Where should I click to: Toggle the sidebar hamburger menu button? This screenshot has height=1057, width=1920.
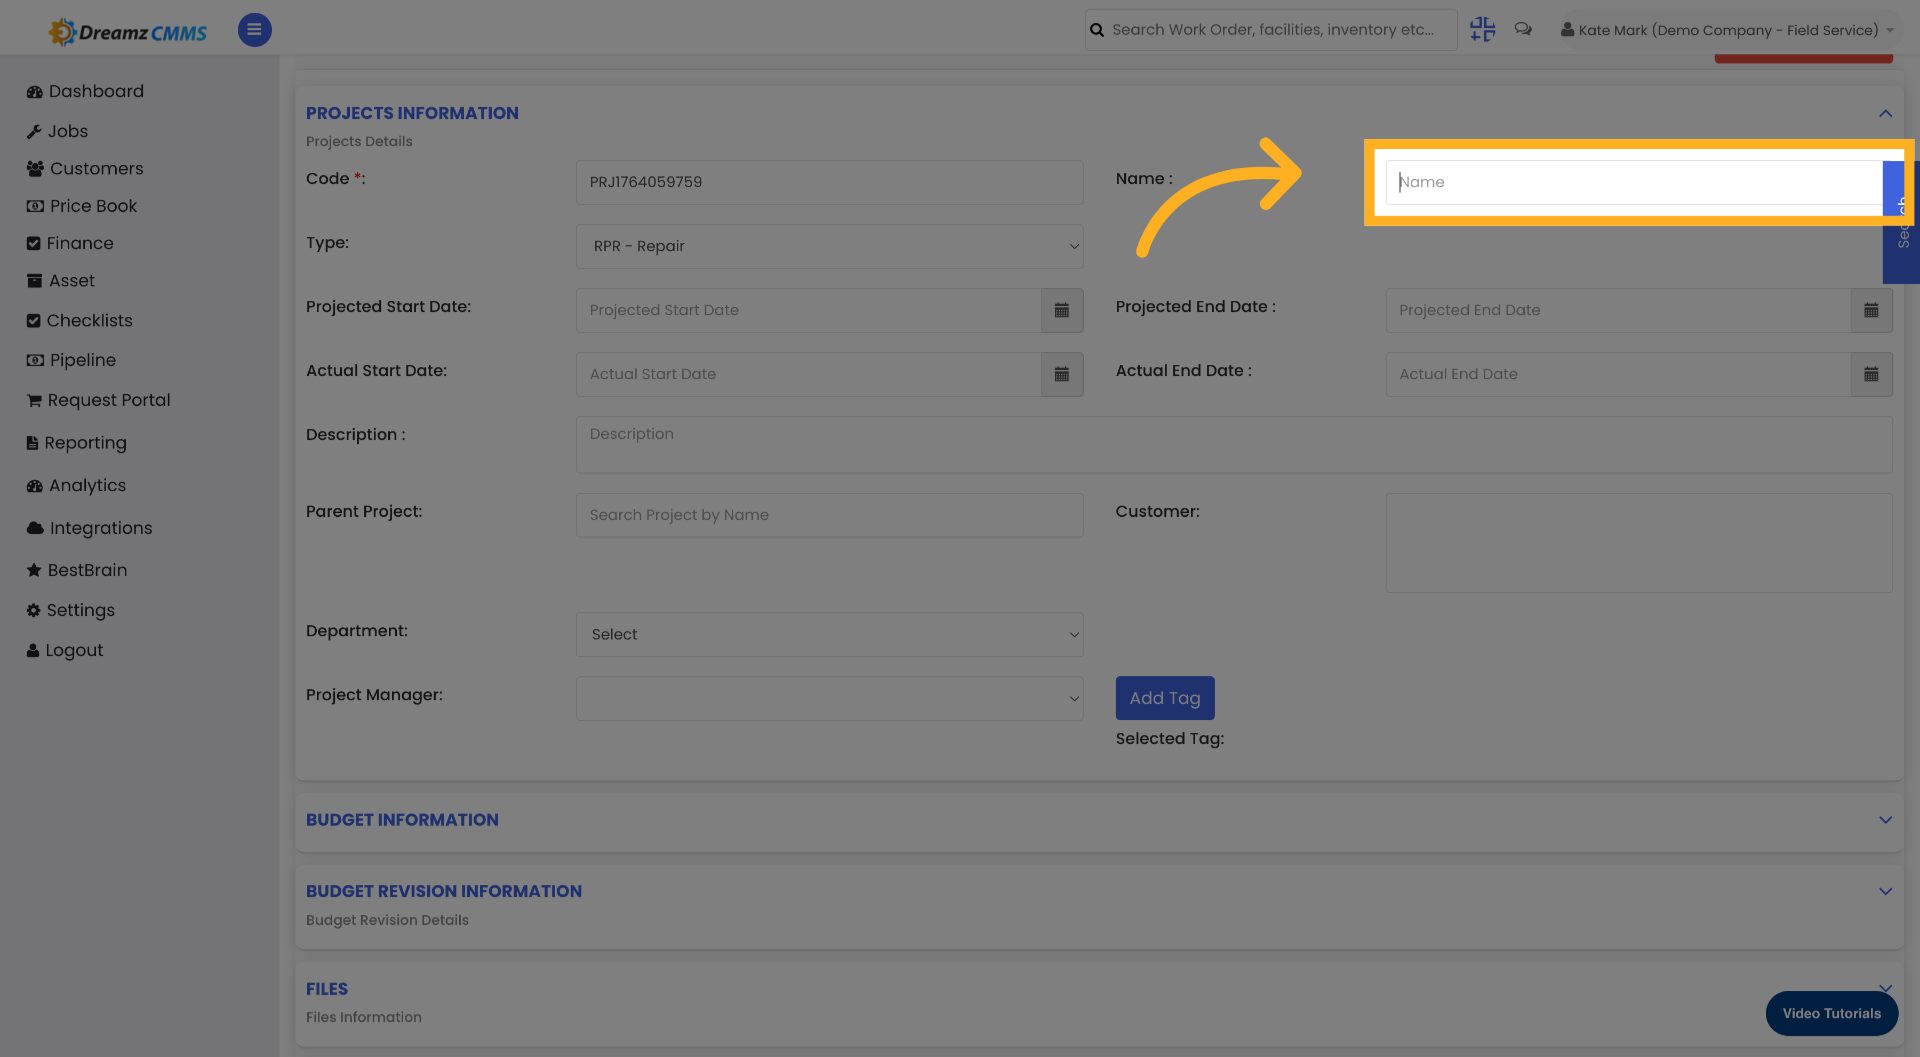pyautogui.click(x=254, y=30)
